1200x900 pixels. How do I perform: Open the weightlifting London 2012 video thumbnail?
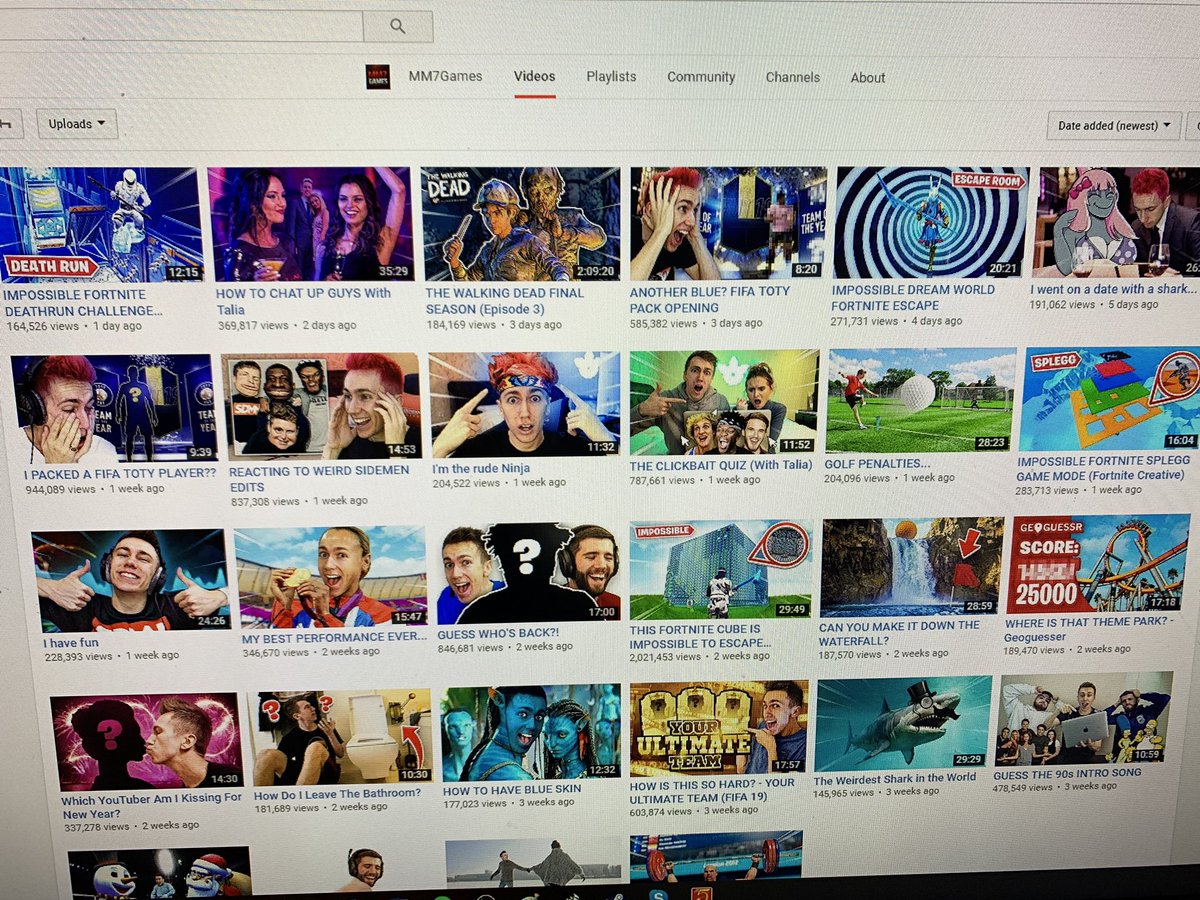(x=716, y=858)
